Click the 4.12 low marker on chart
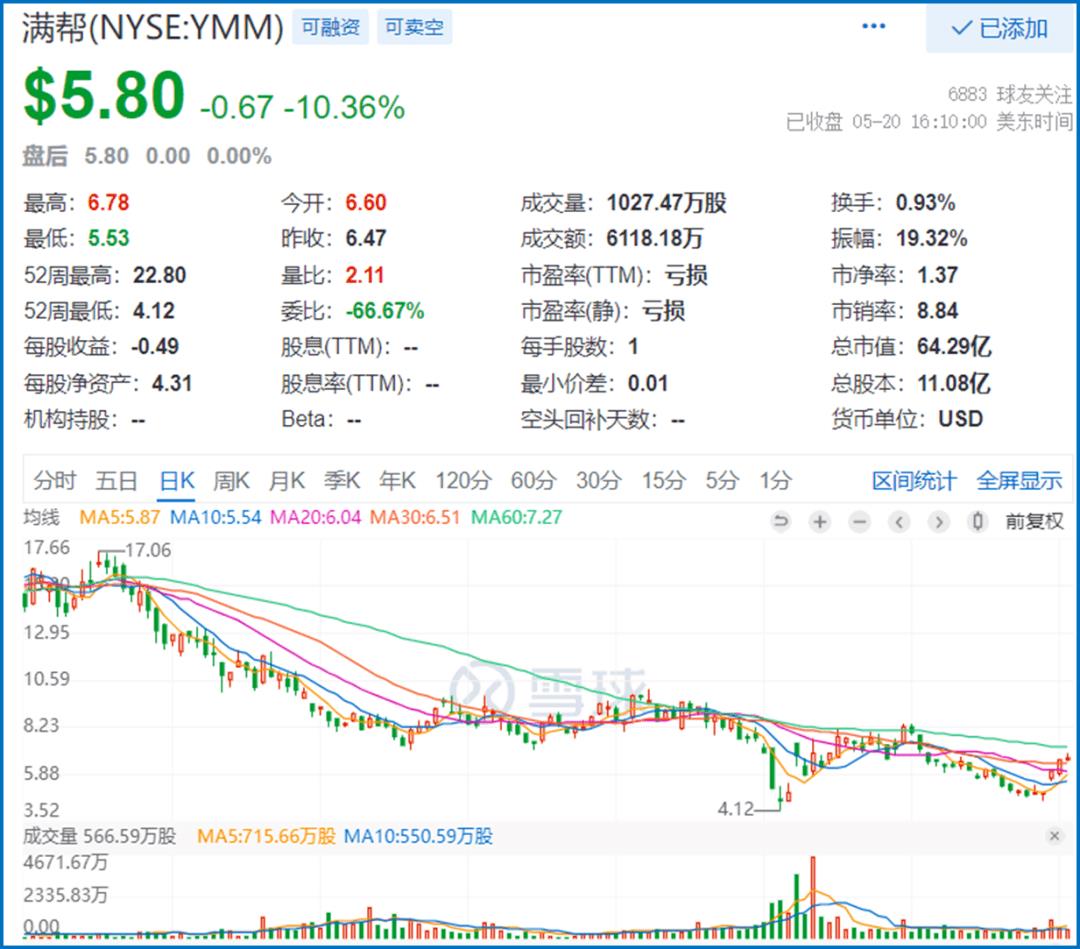The image size is (1080, 949). pyautogui.click(x=736, y=809)
